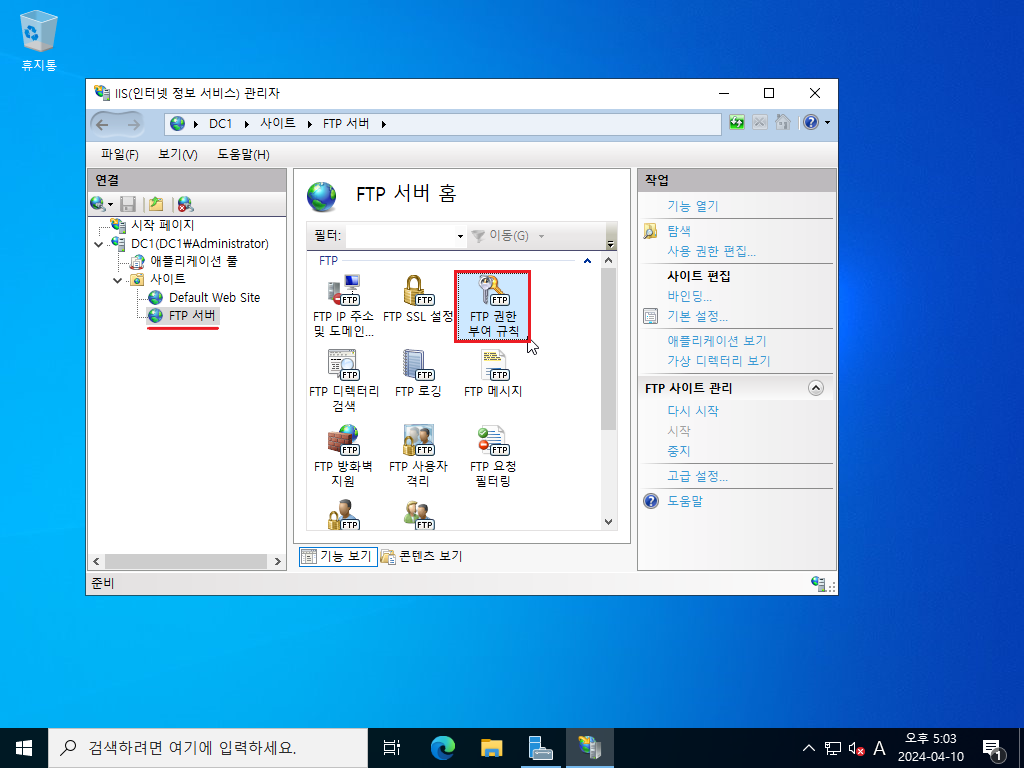
Task: Collapse the DC1 server tree node
Action: click(99, 244)
